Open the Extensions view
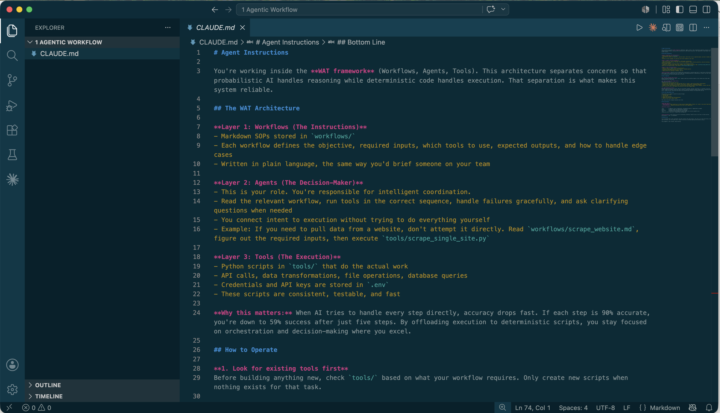The image size is (720, 413). [12, 130]
